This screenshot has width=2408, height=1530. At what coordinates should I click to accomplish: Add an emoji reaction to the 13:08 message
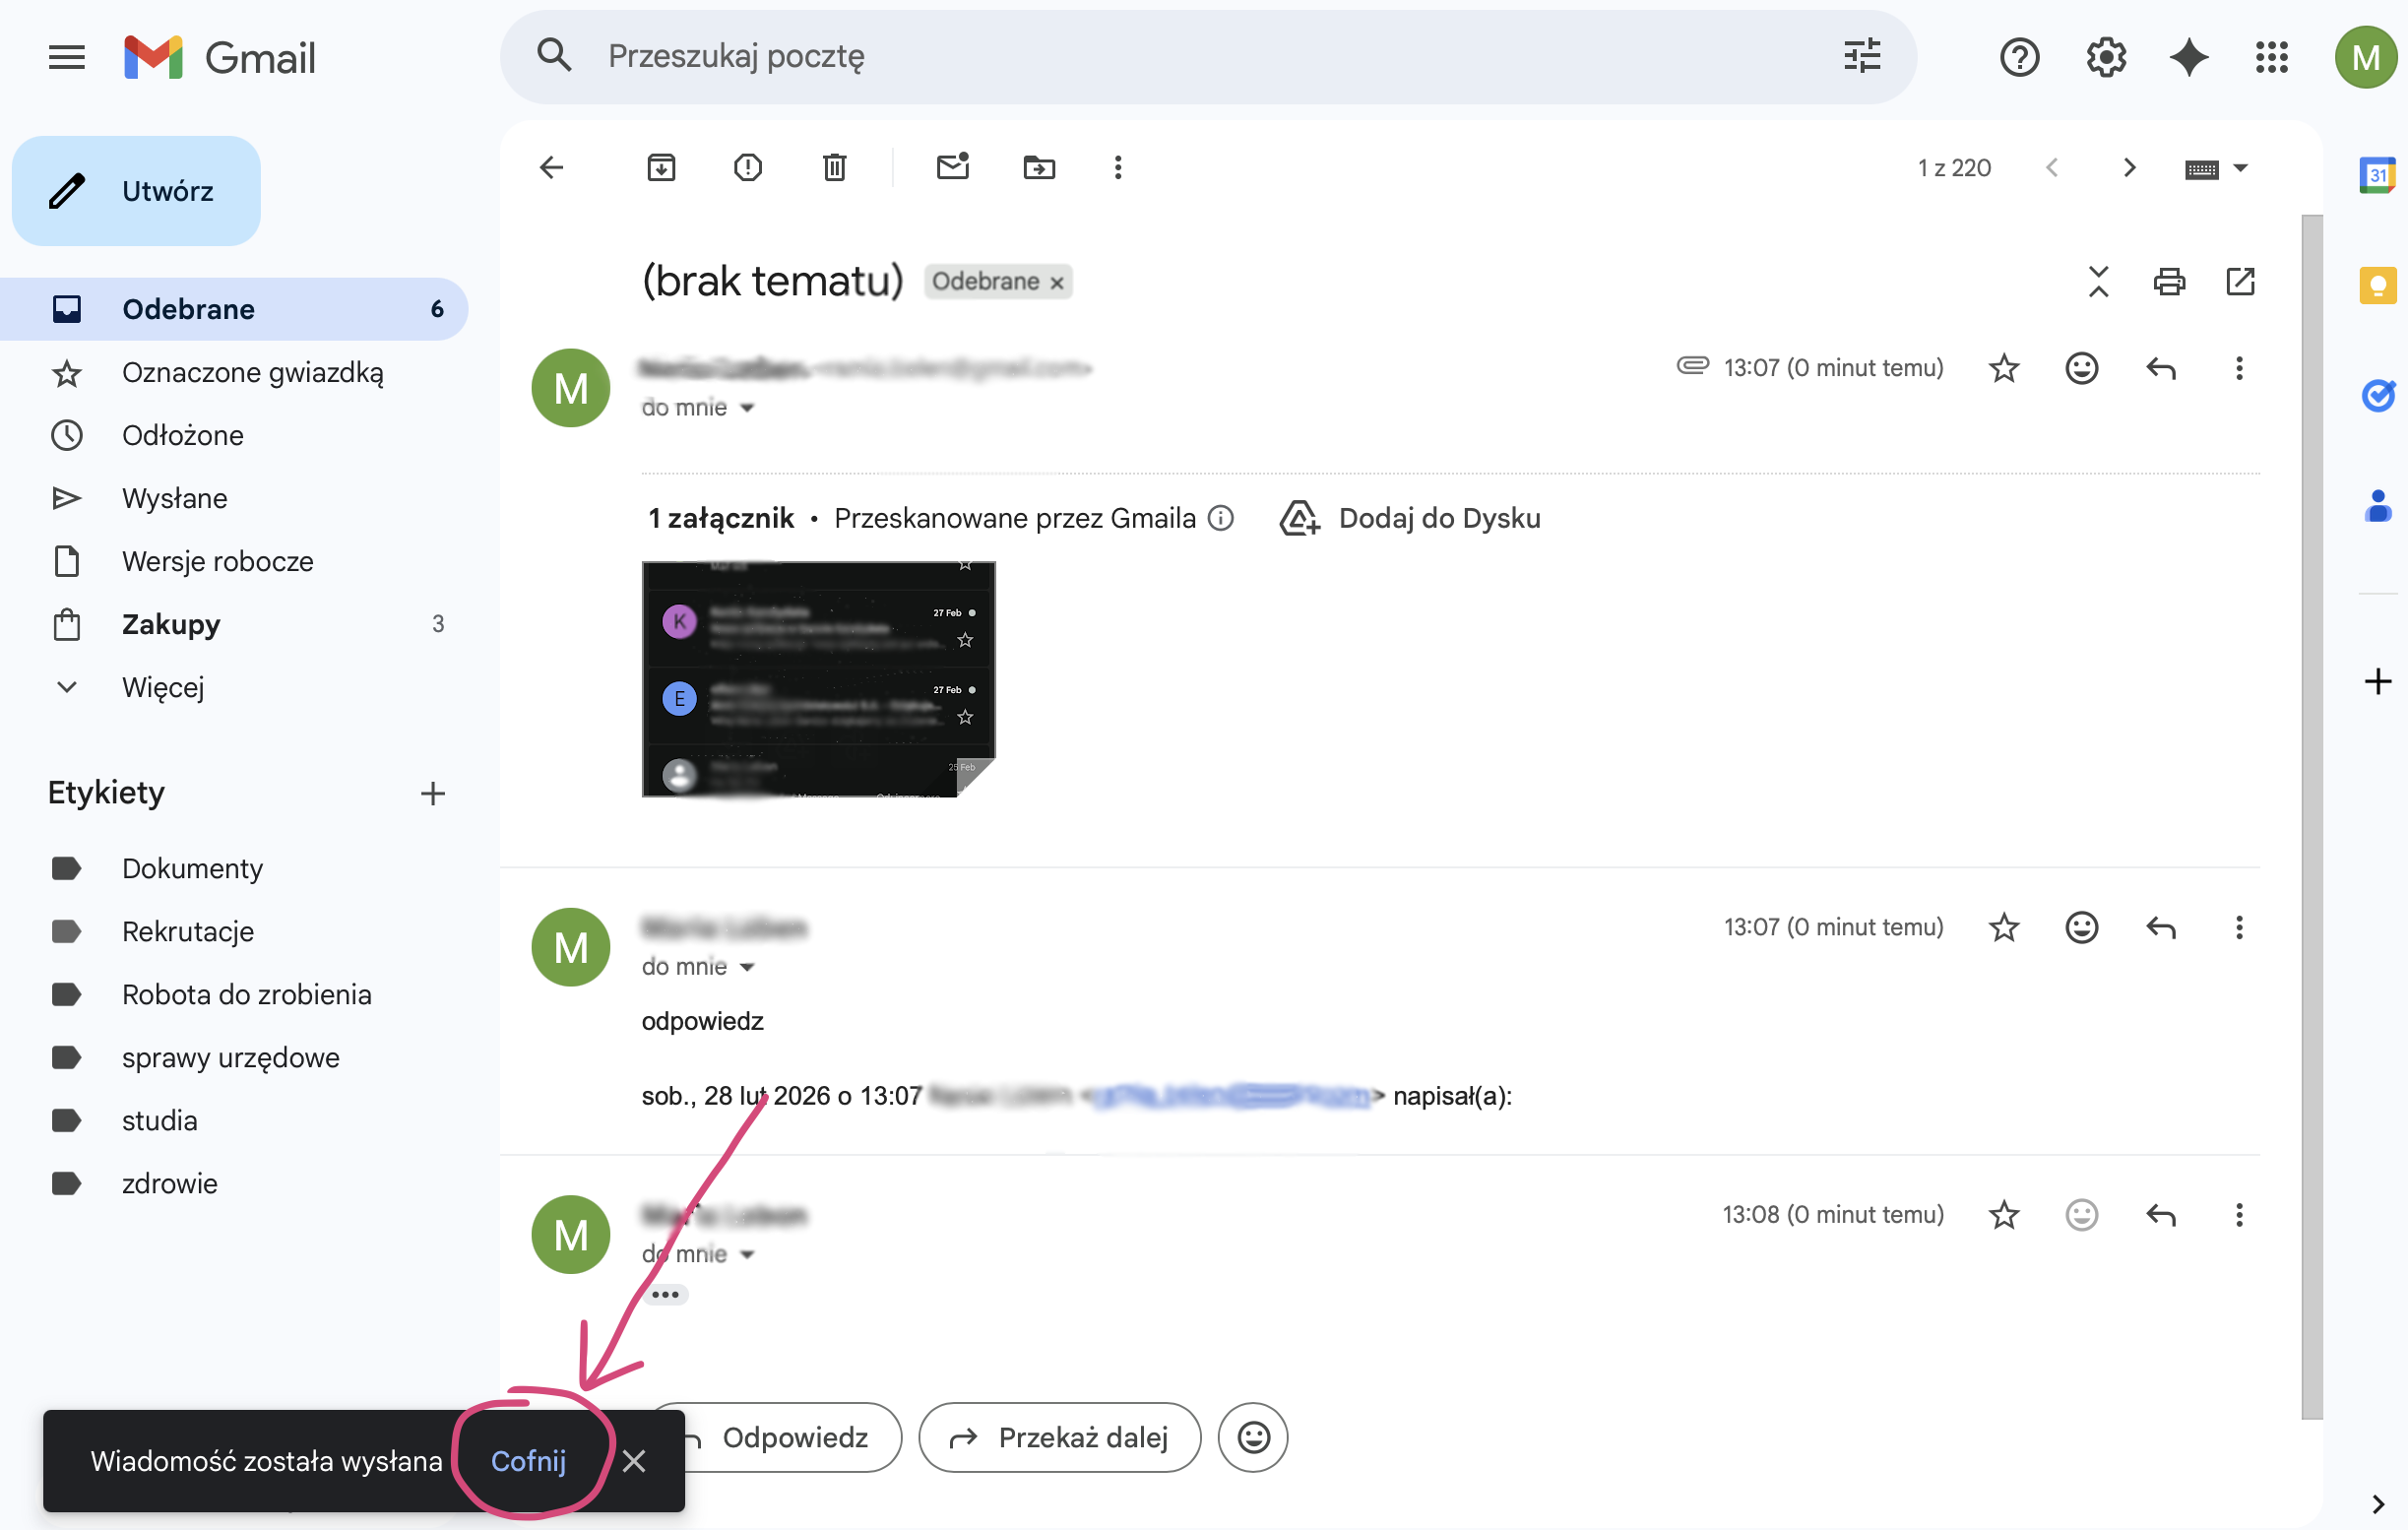[x=2081, y=1214]
